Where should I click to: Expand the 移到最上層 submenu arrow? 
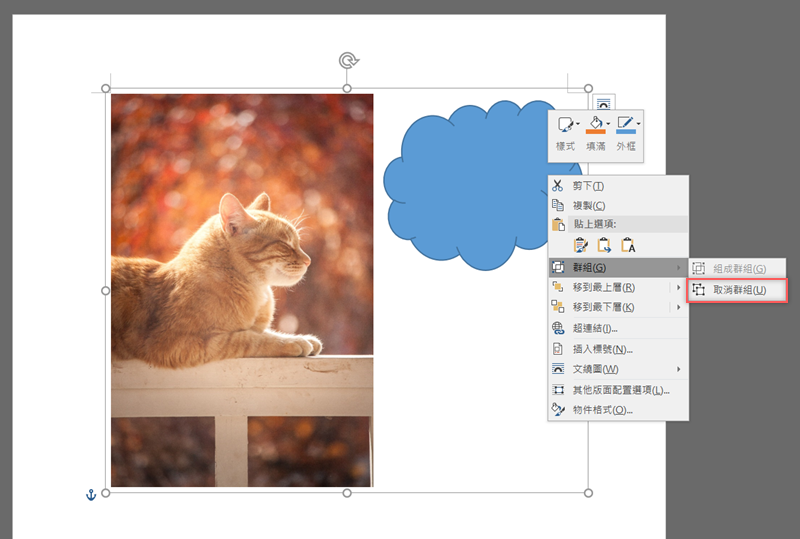(679, 288)
